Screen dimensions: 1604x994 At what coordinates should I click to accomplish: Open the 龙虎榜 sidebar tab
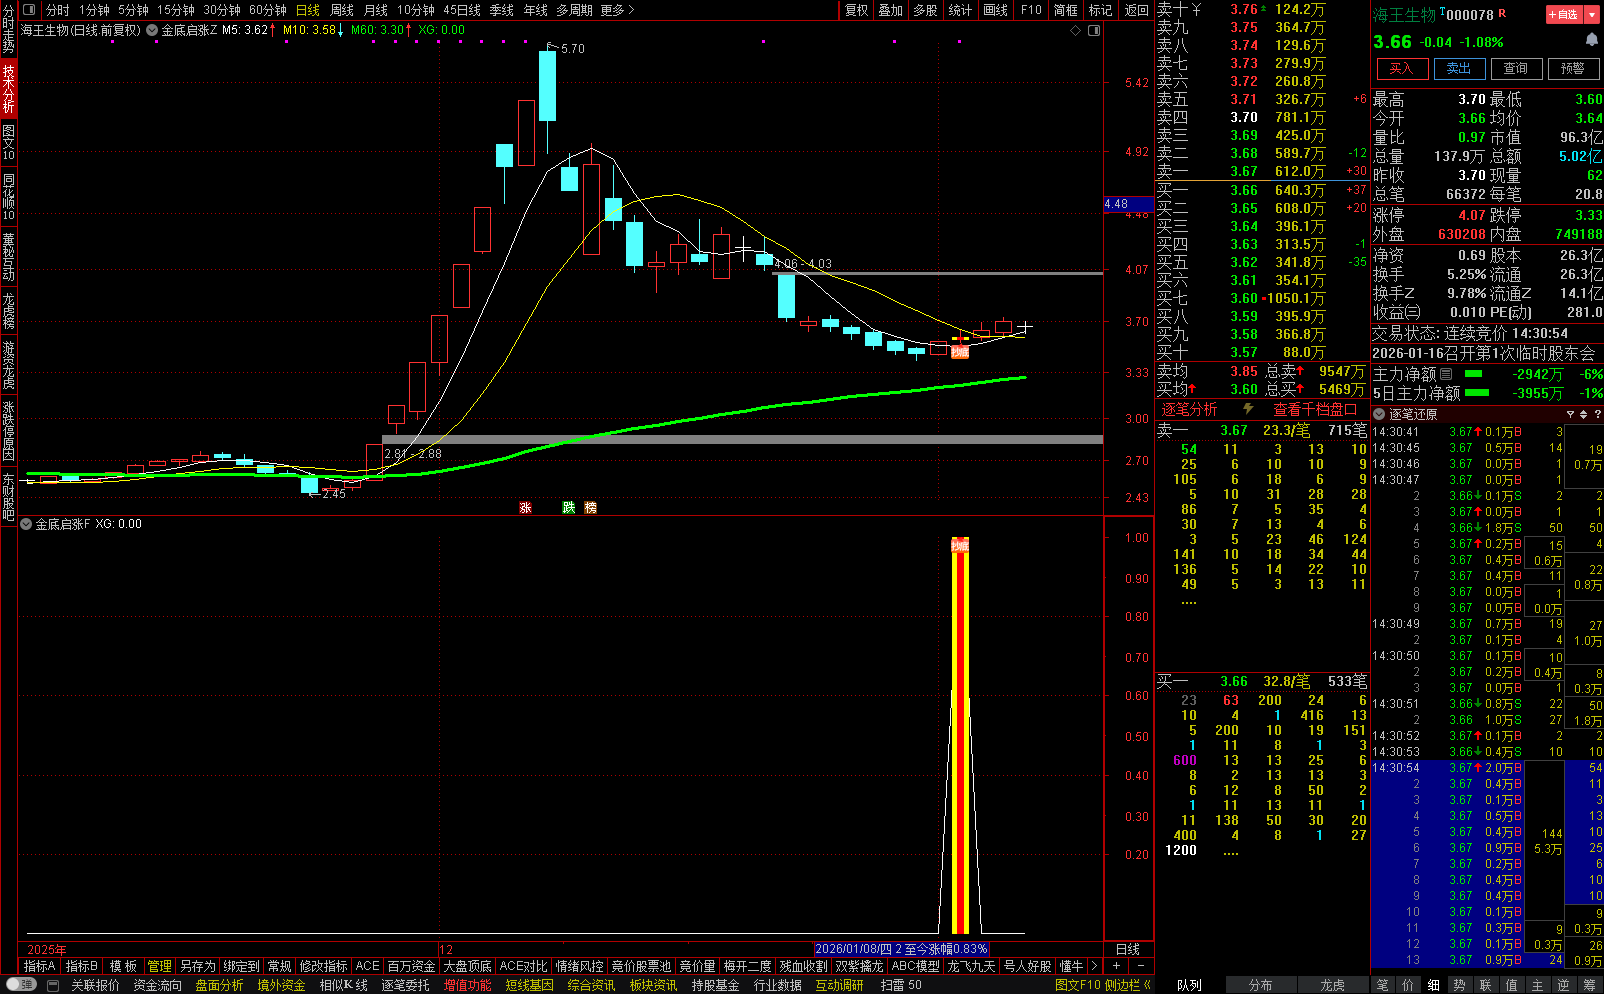pos(9,310)
